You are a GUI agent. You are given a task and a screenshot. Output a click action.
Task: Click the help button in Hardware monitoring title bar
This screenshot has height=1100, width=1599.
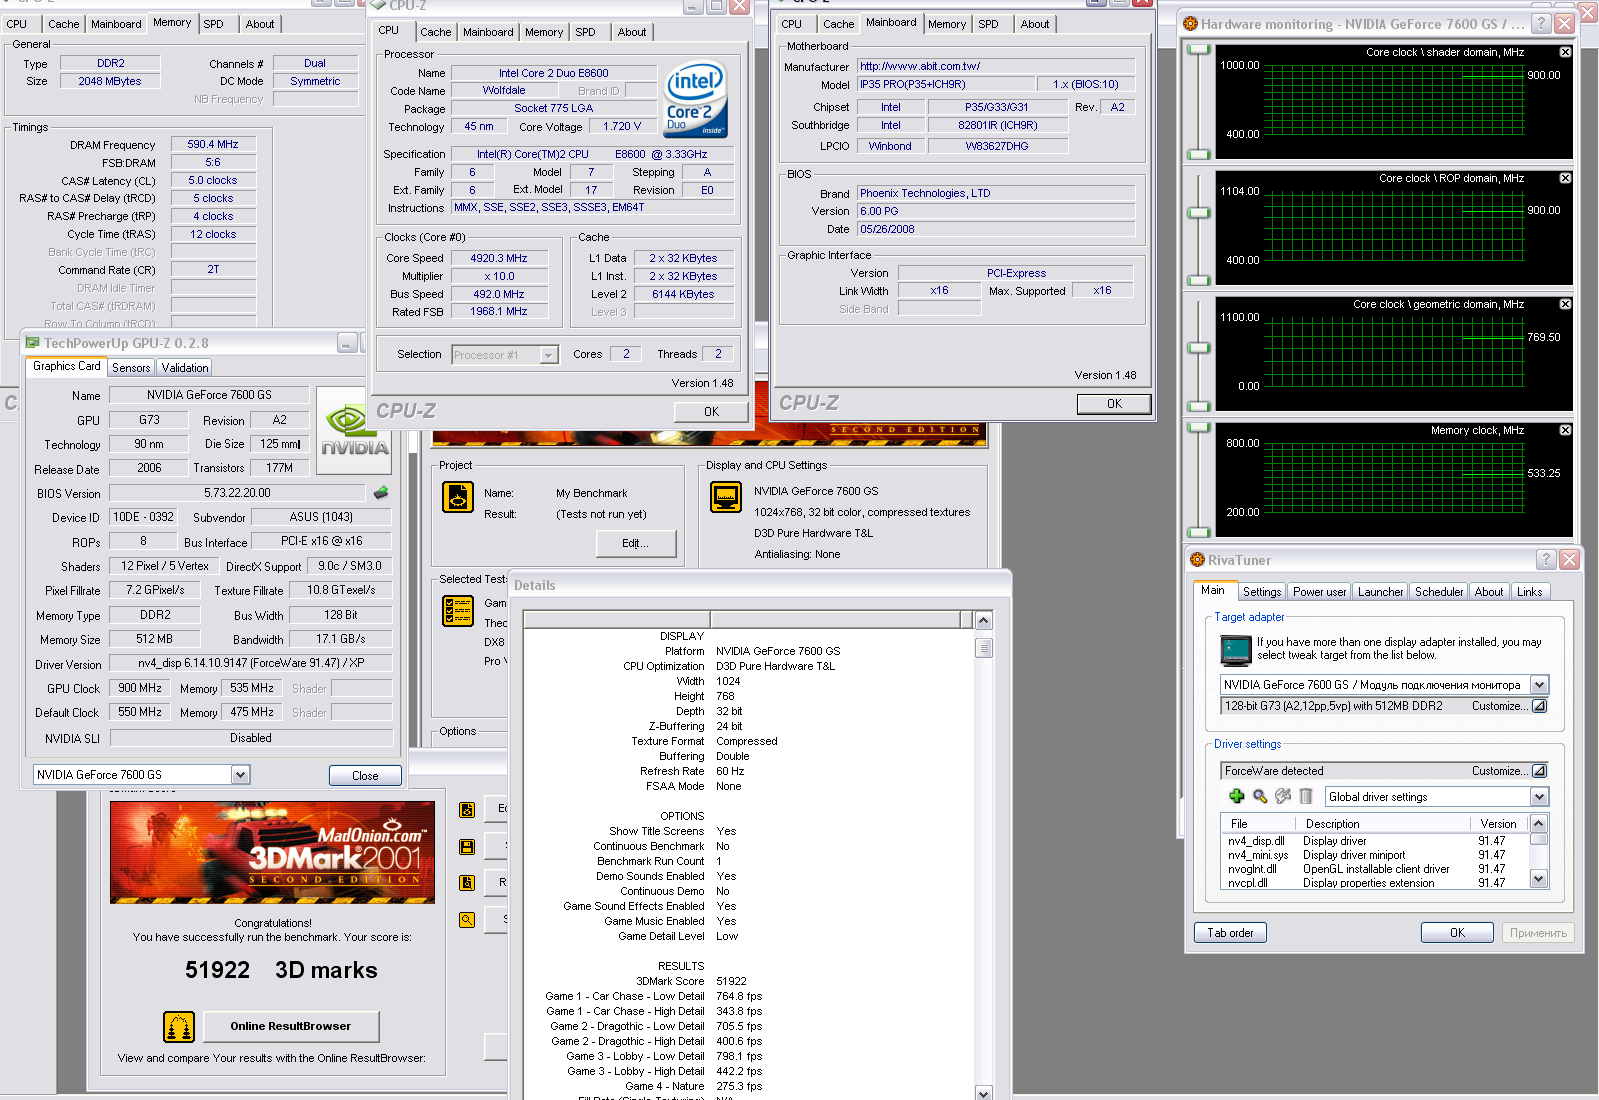tap(1541, 23)
